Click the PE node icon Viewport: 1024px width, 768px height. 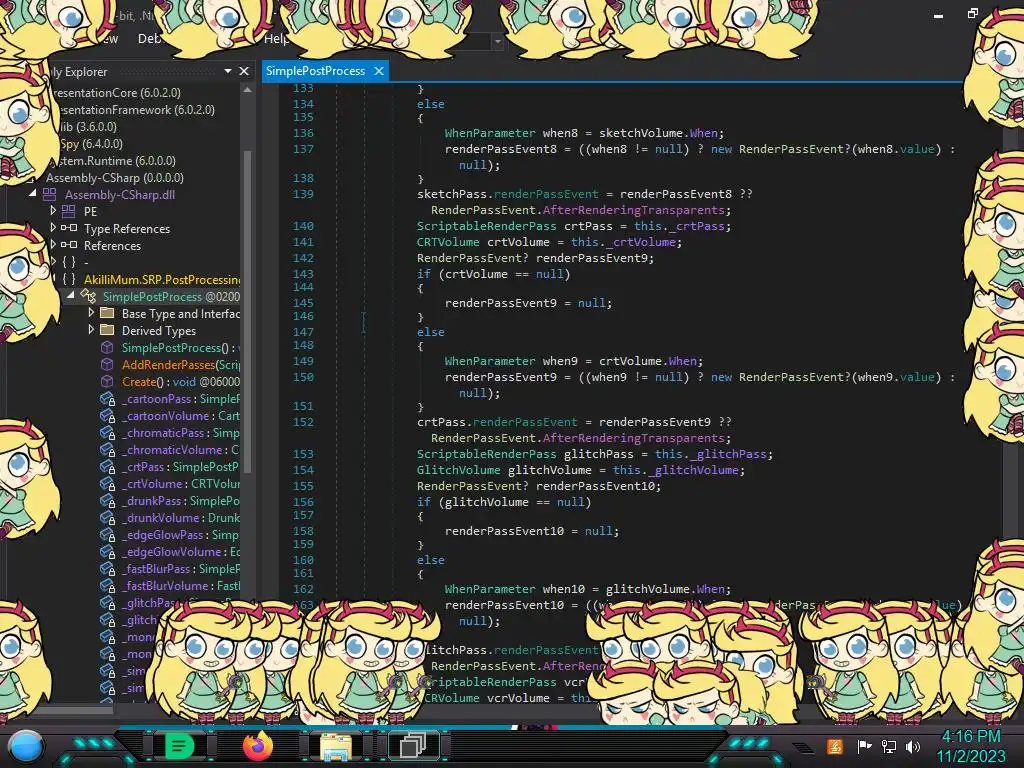[69, 212]
